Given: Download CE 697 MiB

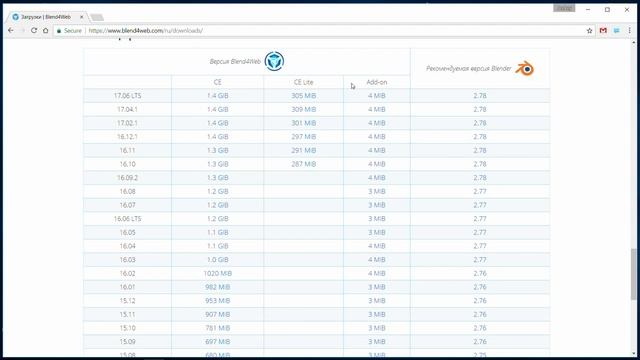Looking at the screenshot, I should 218,342.
